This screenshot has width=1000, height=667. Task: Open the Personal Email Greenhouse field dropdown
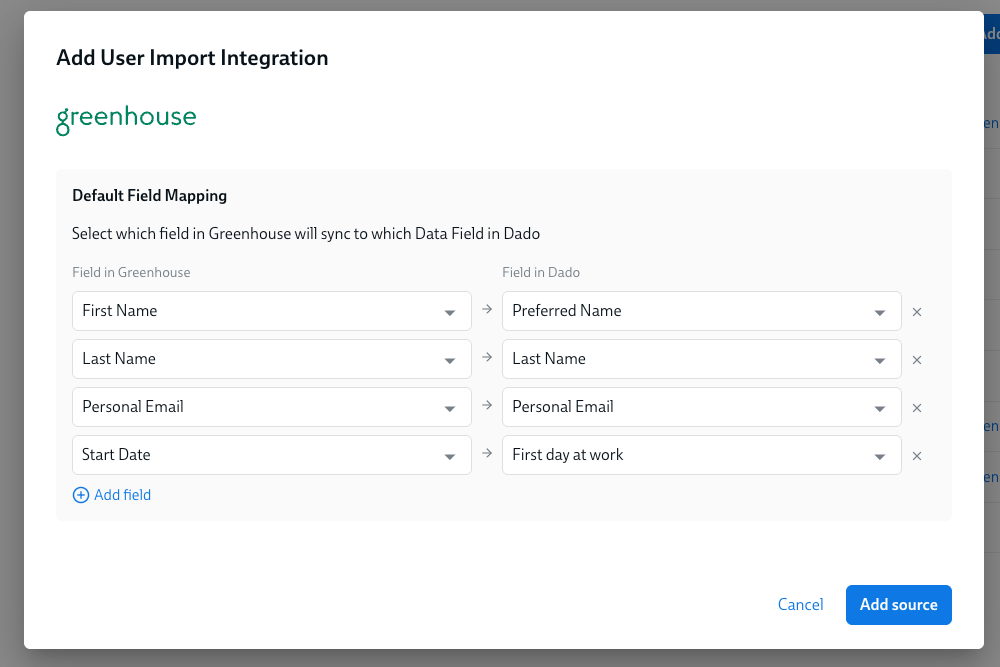pyautogui.click(x=272, y=407)
